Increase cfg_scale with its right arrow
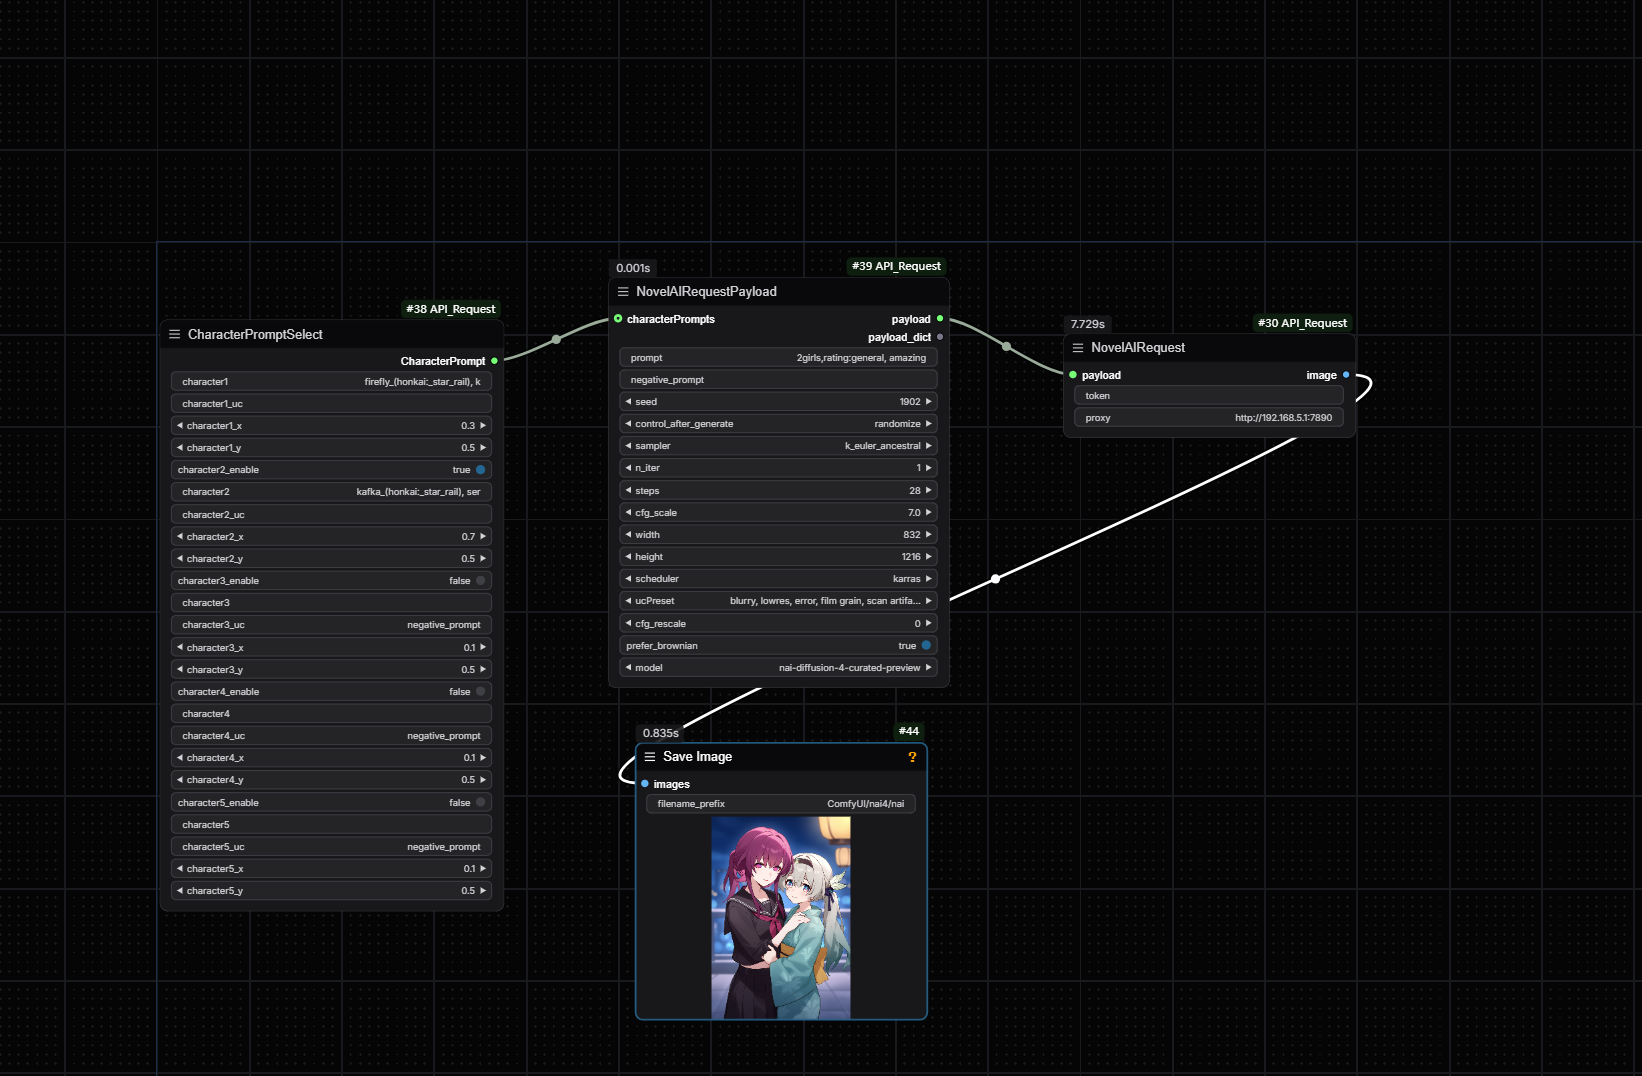 coord(929,513)
